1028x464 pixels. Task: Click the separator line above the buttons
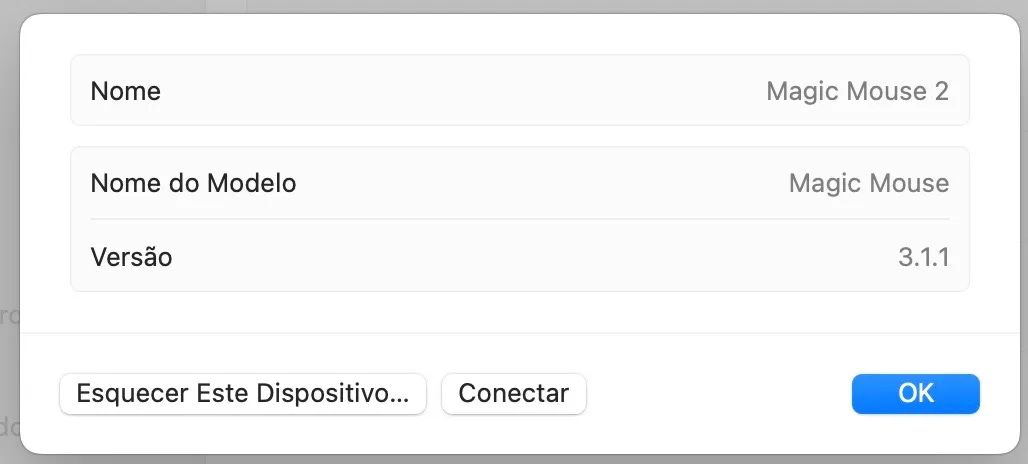(520, 333)
